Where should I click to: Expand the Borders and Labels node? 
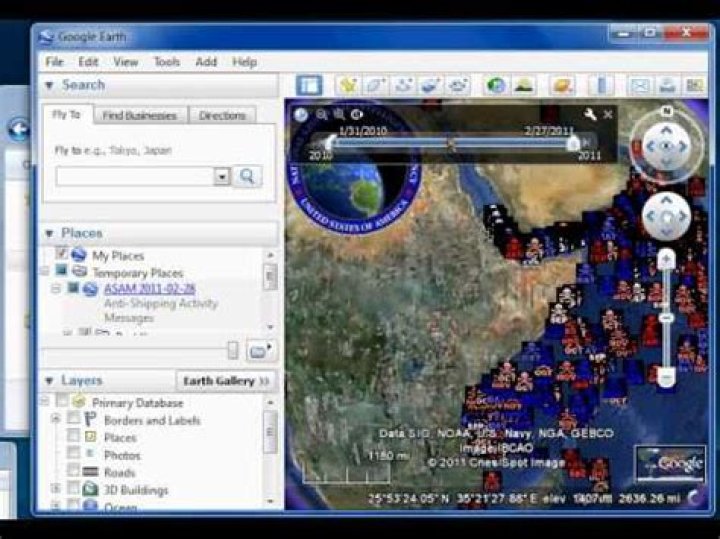click(56, 419)
